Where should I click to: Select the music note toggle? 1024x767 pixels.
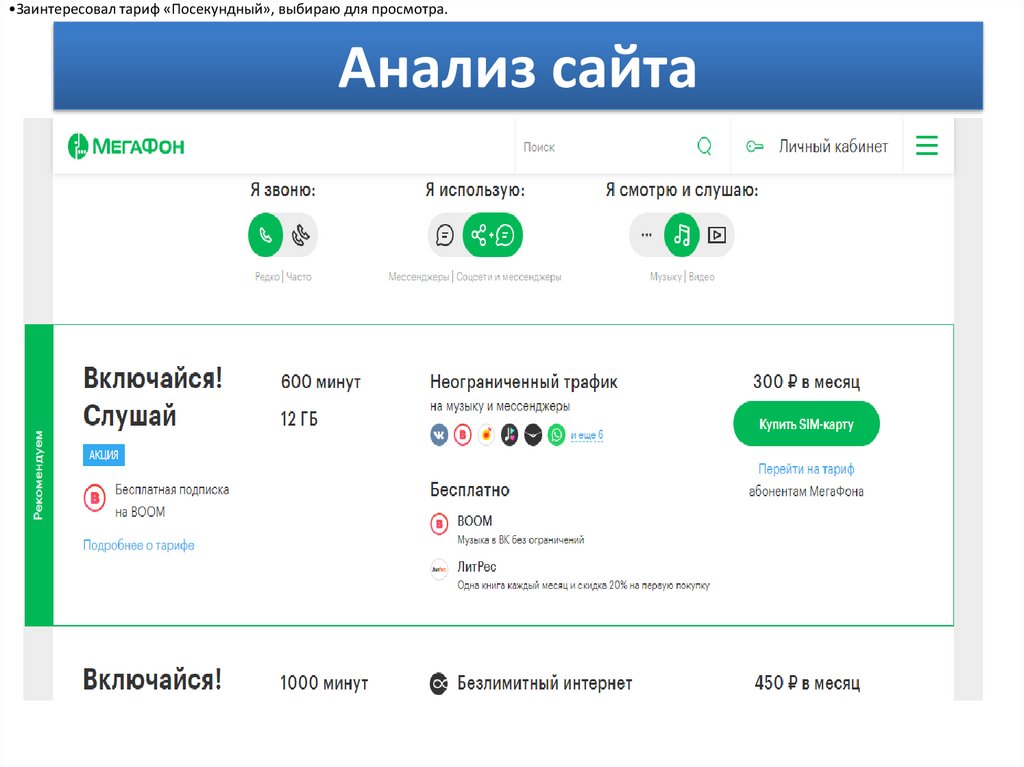(x=682, y=235)
